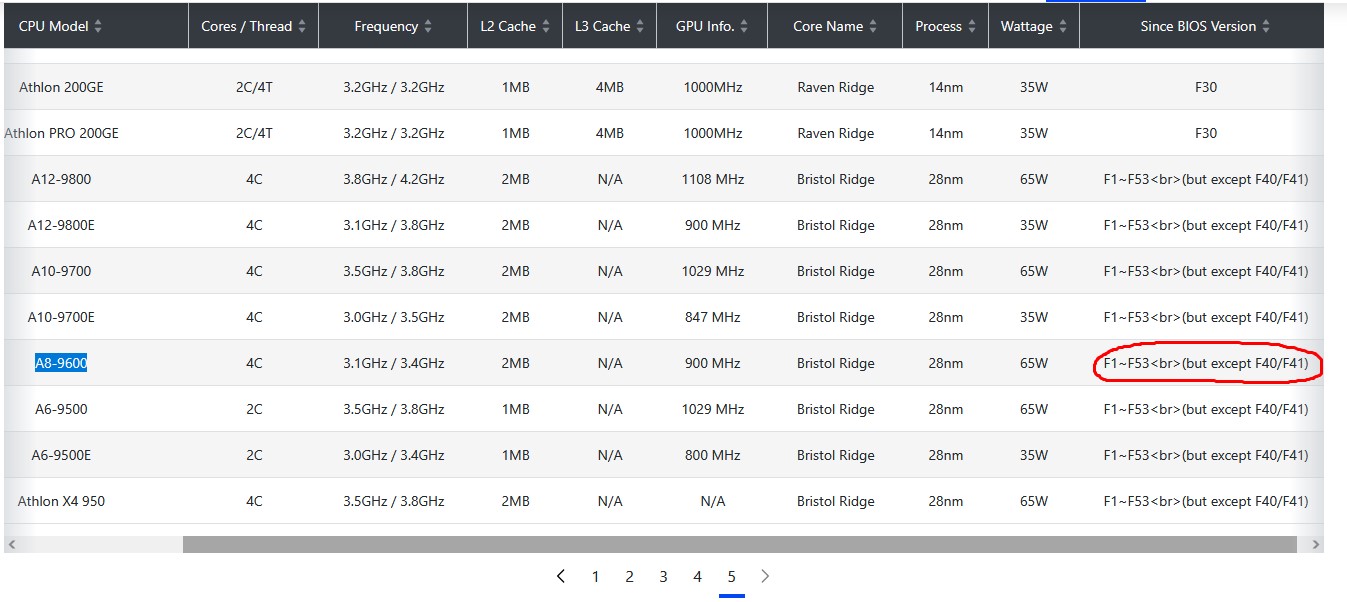Click the Frequency sort arrows

click(x=428, y=27)
